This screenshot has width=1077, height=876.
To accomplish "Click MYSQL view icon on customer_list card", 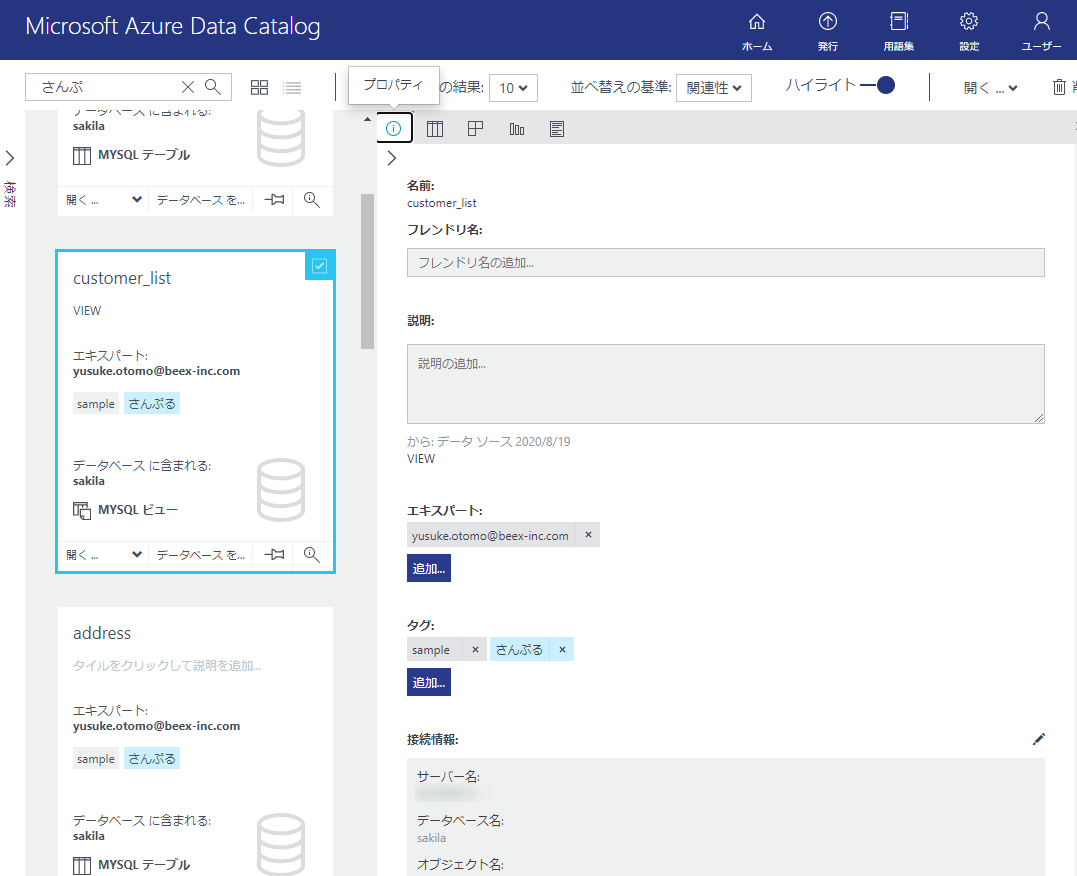I will [x=82, y=510].
